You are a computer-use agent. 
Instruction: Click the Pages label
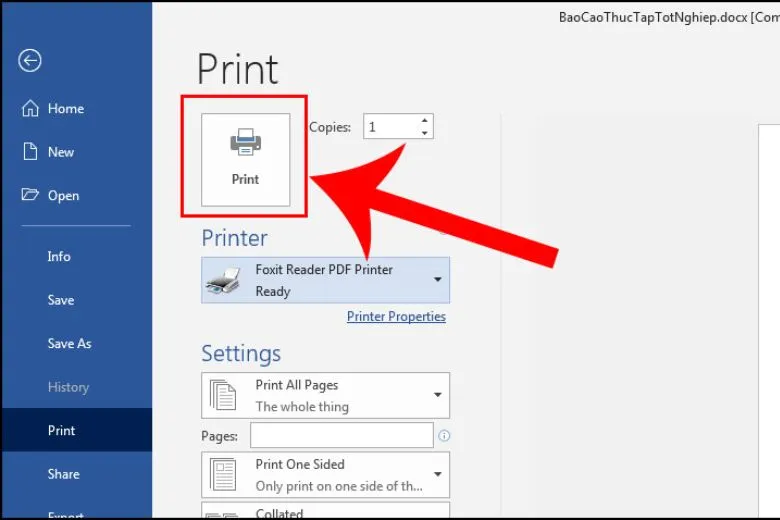pos(219,436)
